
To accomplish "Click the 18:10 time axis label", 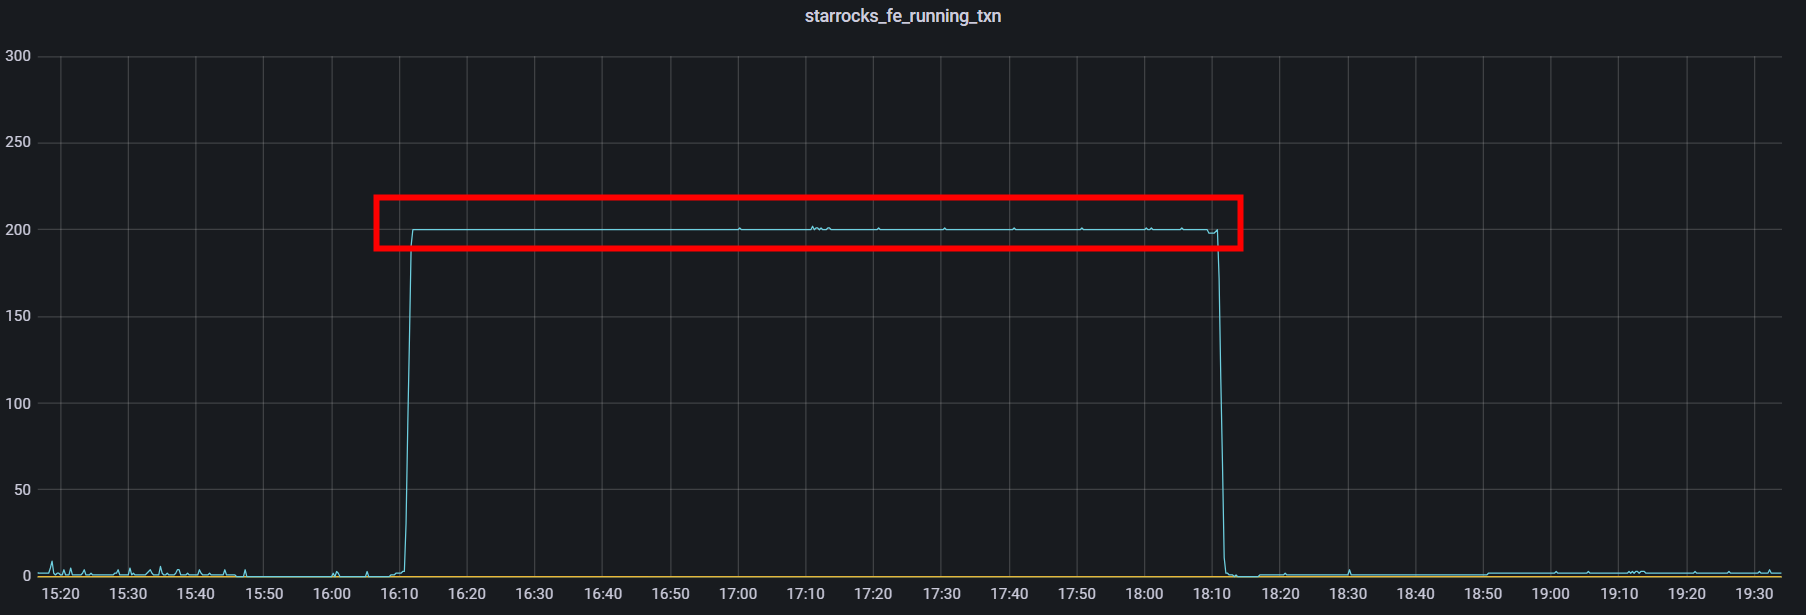I will [1212, 594].
